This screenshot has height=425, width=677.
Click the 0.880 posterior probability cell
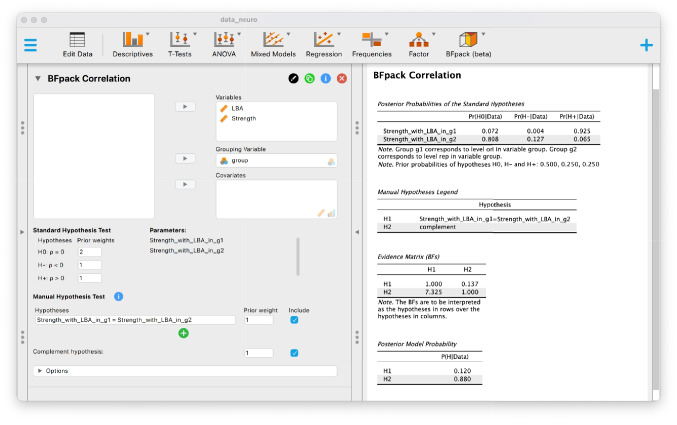click(462, 379)
